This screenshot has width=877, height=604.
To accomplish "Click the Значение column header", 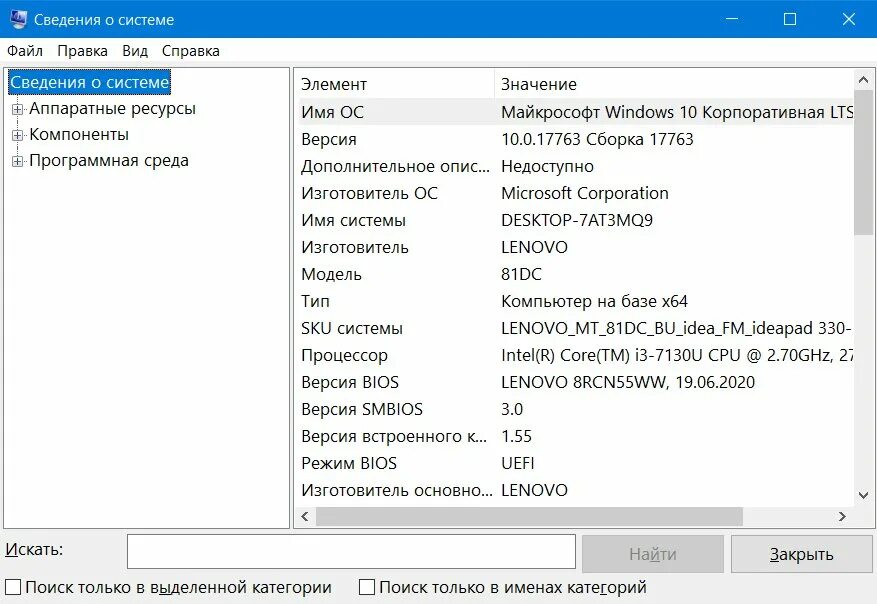I will pos(674,84).
